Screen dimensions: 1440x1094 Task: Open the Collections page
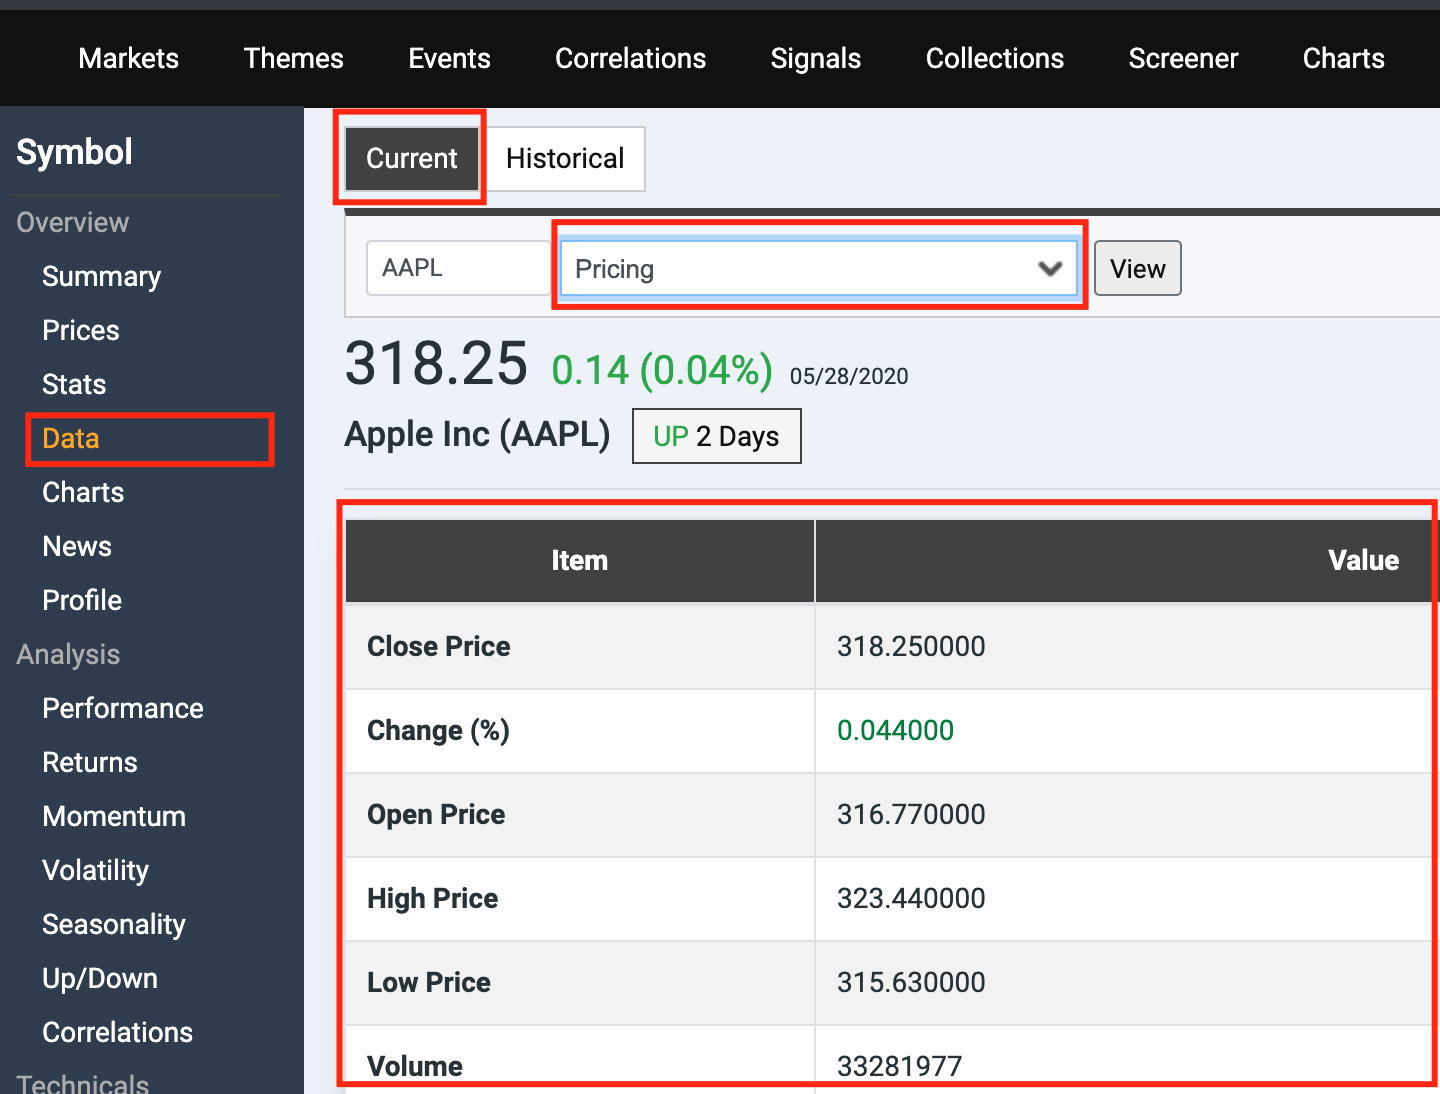point(994,58)
